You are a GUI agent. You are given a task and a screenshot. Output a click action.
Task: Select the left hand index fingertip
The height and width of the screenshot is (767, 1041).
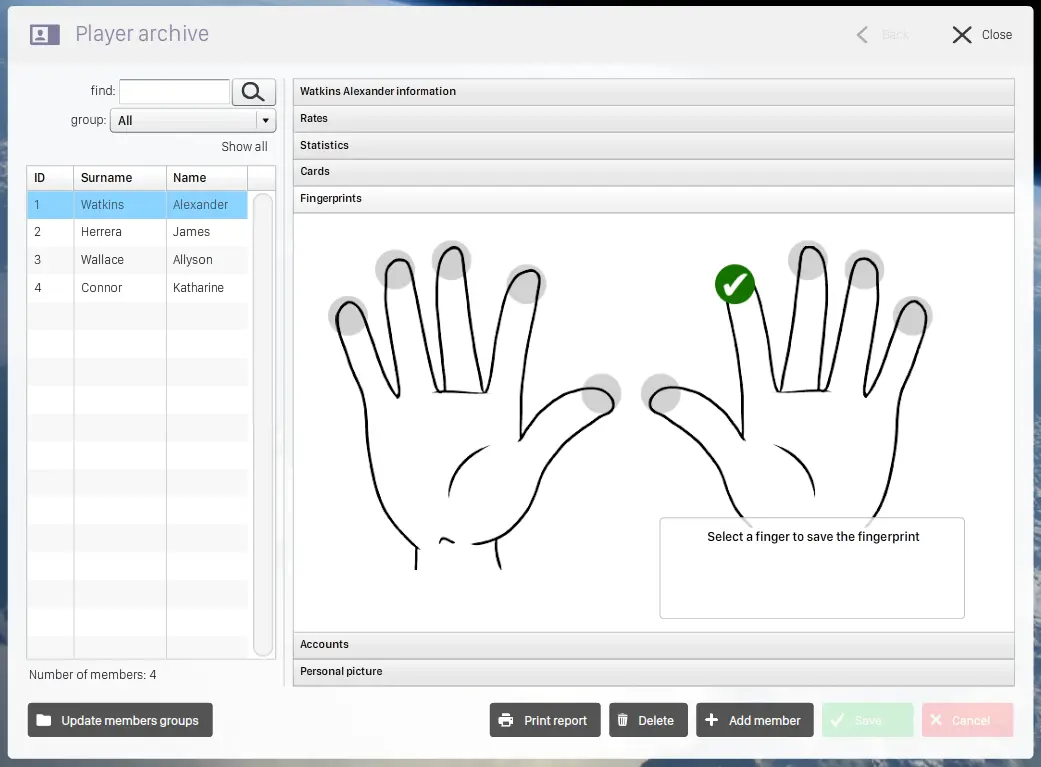526,284
